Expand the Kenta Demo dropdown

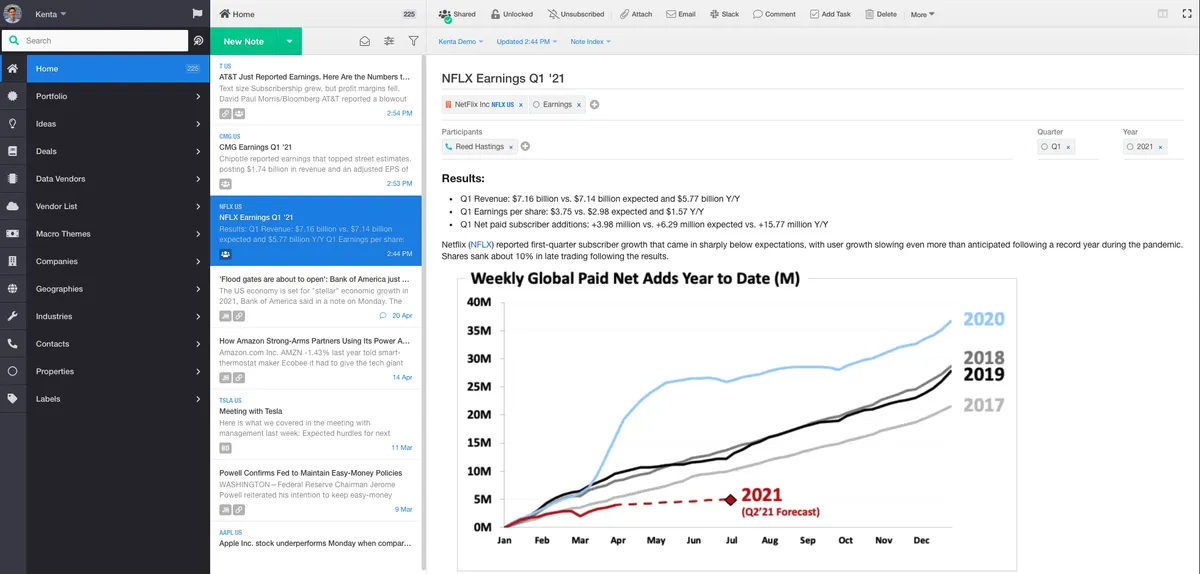coord(461,41)
